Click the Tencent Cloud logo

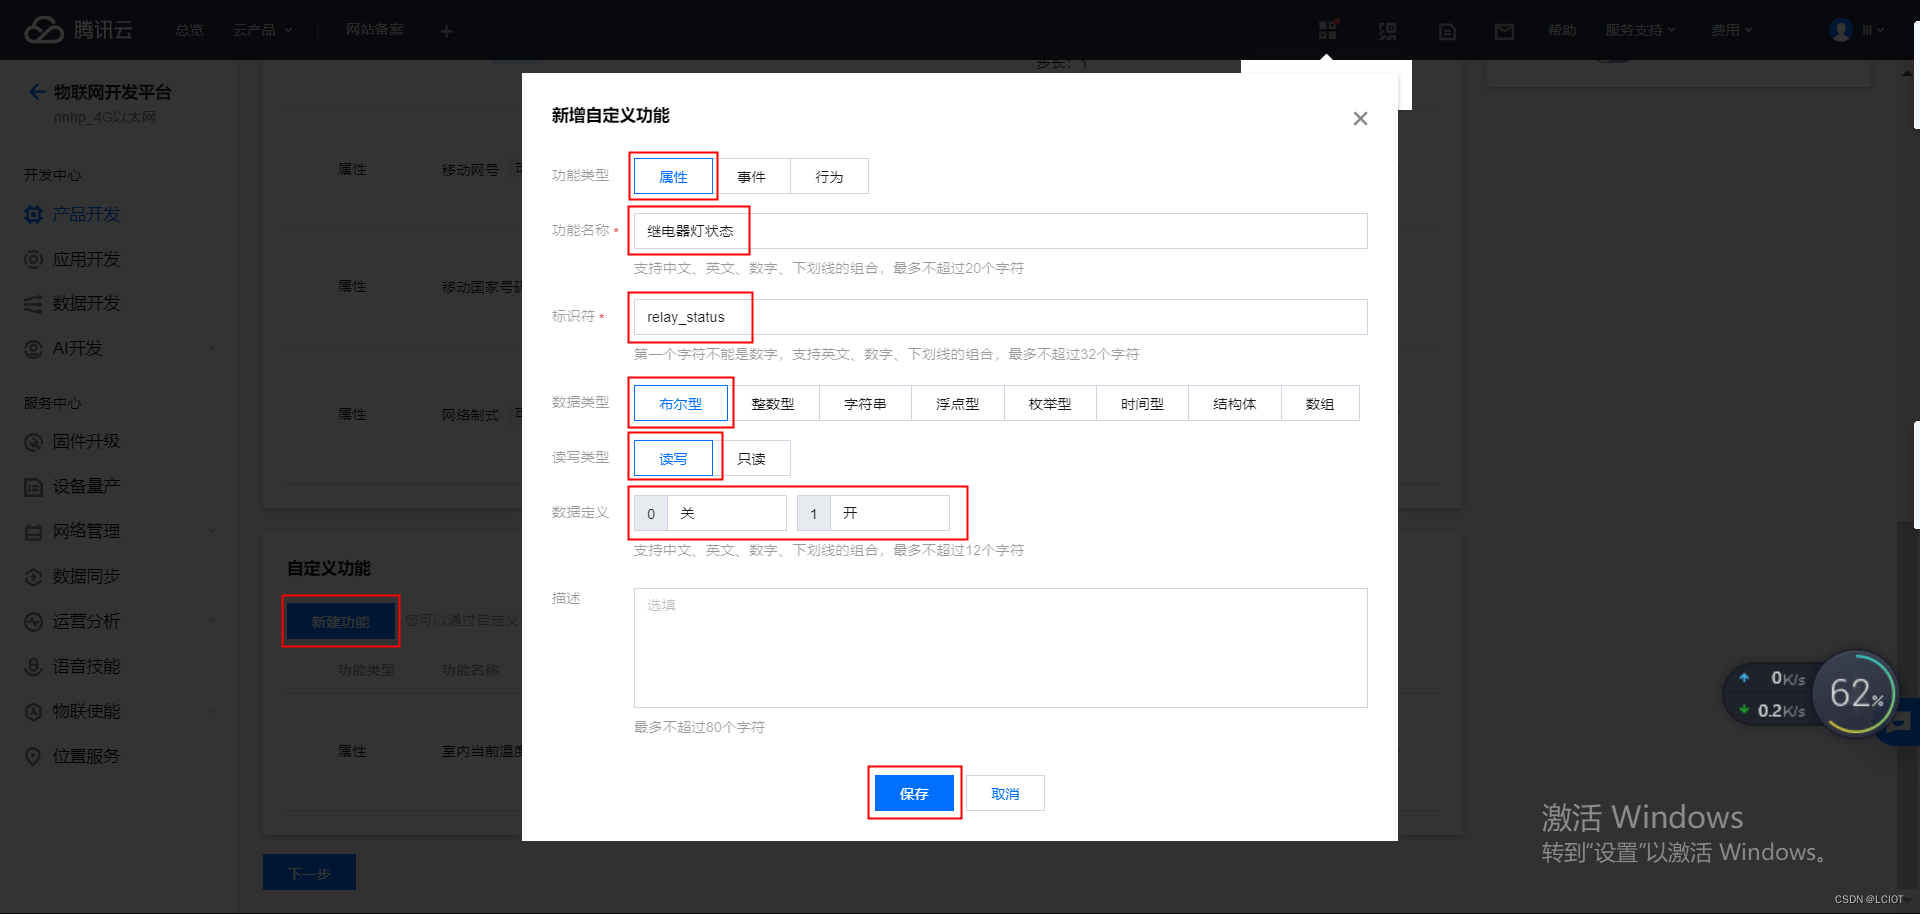pyautogui.click(x=78, y=30)
